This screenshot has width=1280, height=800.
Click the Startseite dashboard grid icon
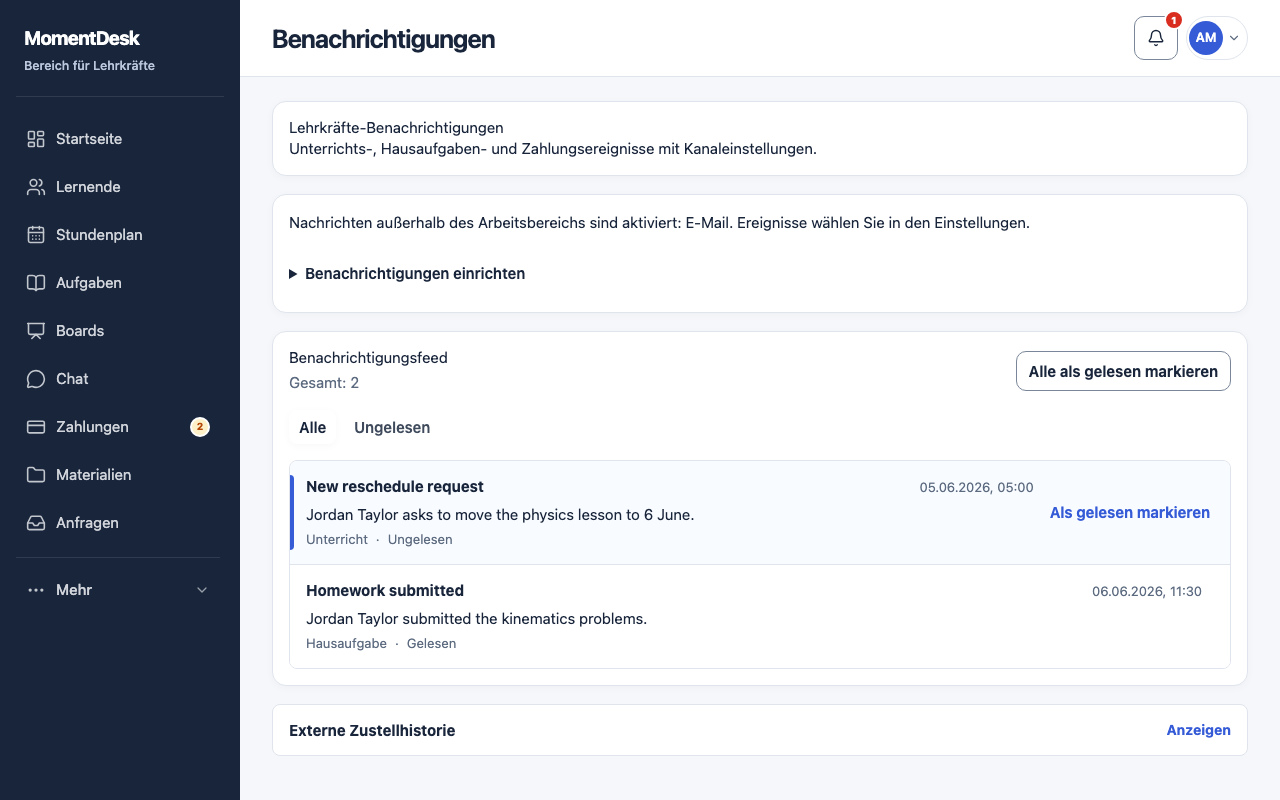36,139
